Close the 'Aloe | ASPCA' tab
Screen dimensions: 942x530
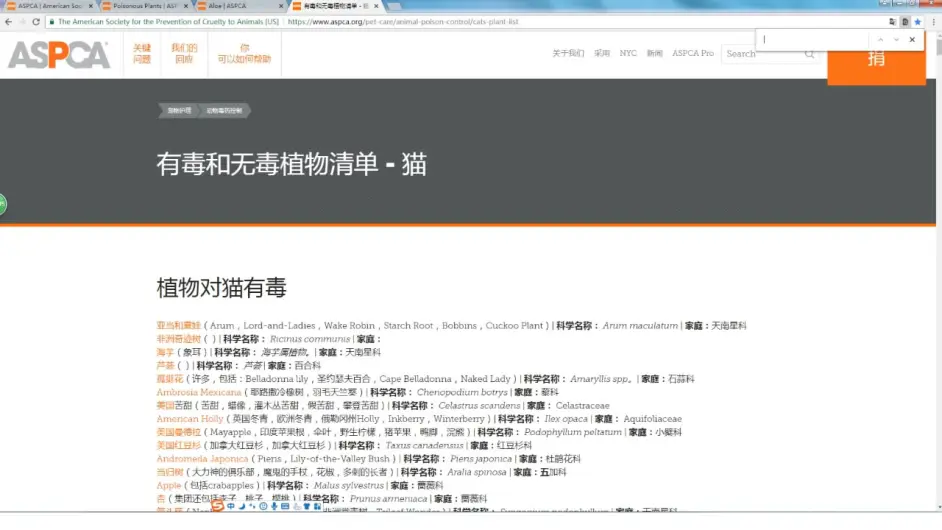[281, 6]
